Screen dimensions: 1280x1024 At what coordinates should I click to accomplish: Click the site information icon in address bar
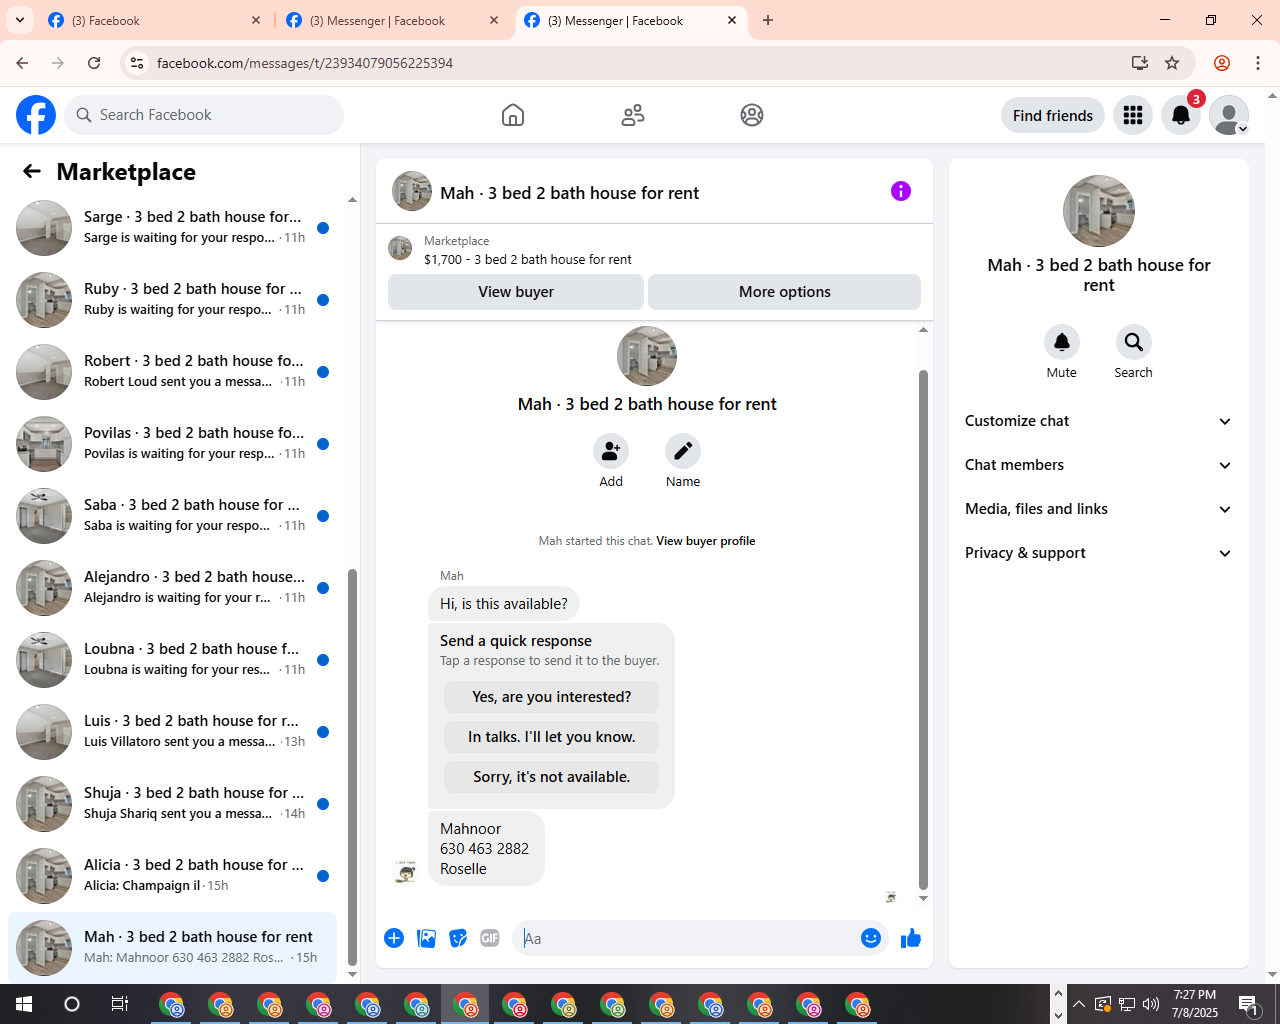click(137, 63)
